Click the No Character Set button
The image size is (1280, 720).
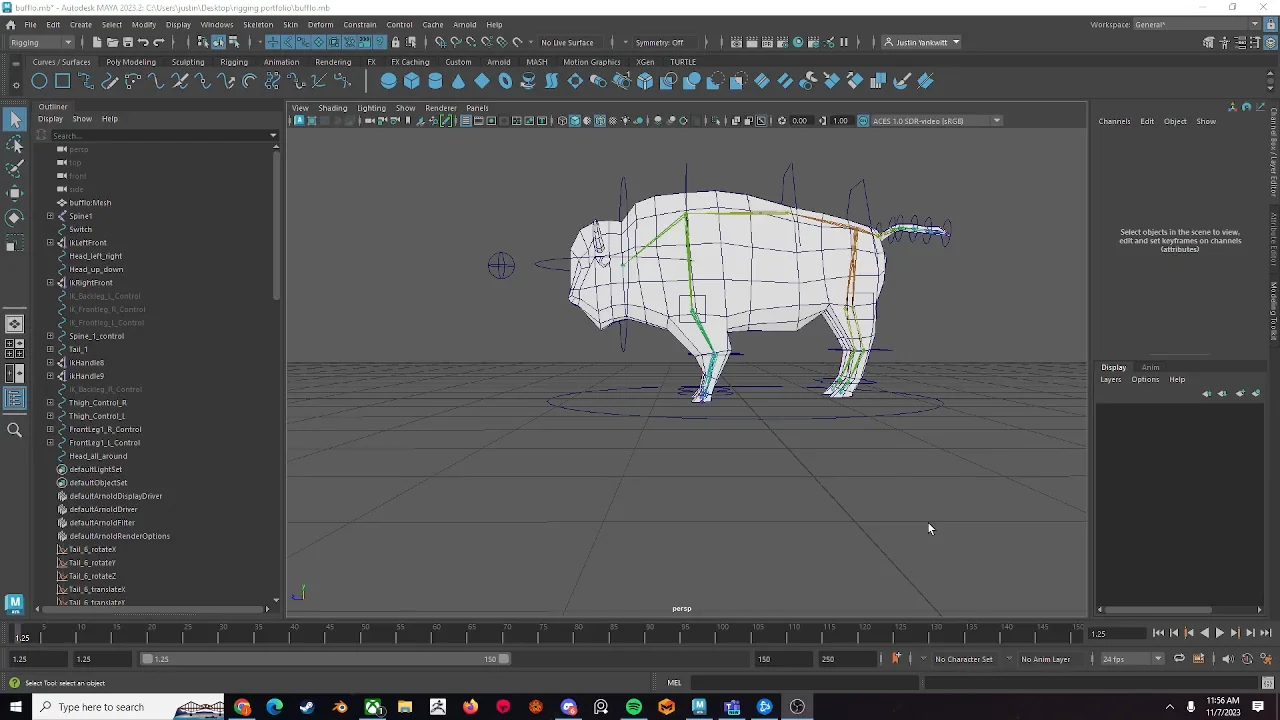(x=964, y=659)
